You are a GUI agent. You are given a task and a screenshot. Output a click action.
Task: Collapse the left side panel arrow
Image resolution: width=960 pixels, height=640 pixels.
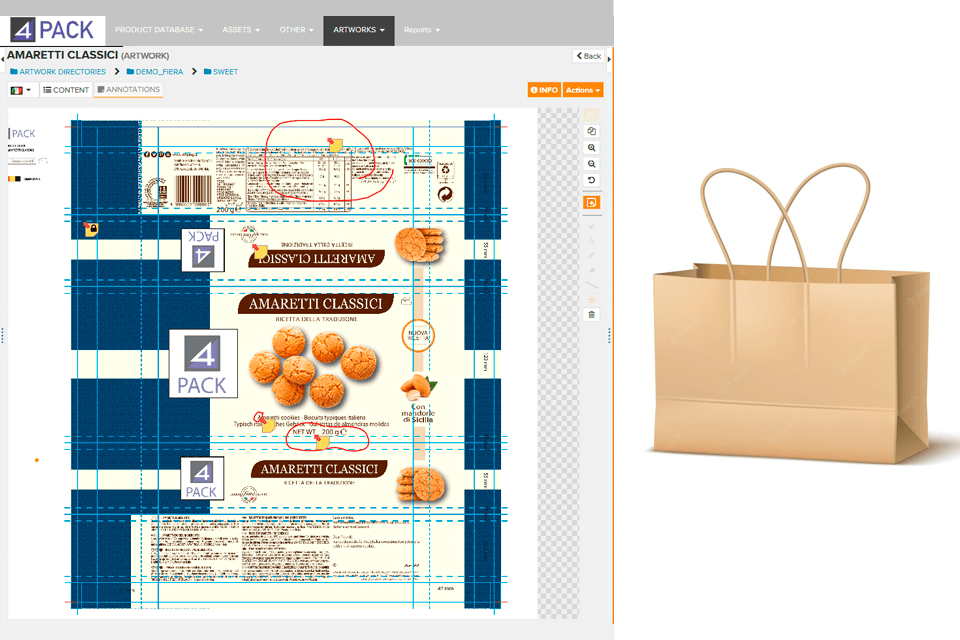[x=2, y=59]
